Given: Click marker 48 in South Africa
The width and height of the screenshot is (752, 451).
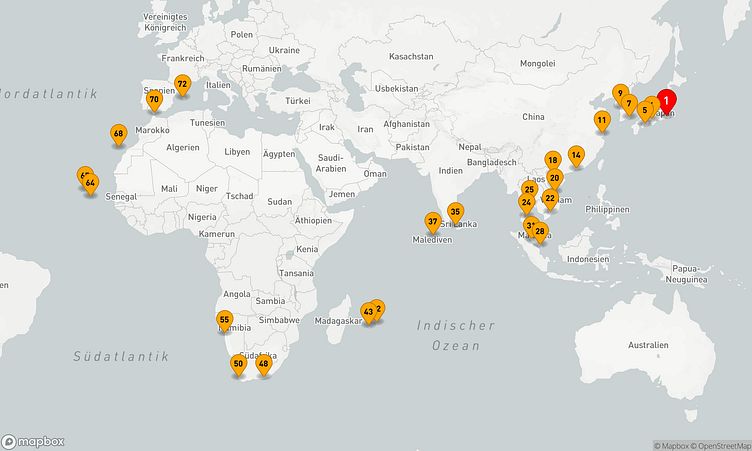Looking at the screenshot, I should (x=264, y=364).
